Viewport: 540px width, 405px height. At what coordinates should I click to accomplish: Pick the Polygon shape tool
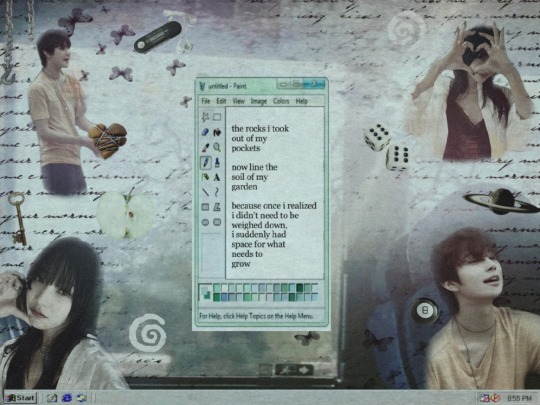pos(217,207)
